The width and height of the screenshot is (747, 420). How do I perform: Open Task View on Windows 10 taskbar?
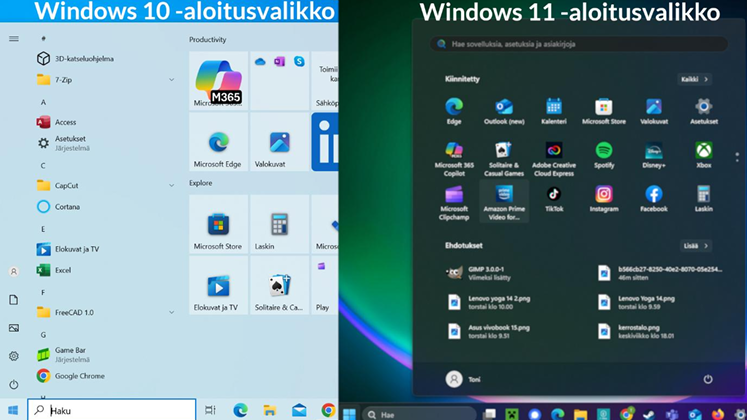click(210, 410)
